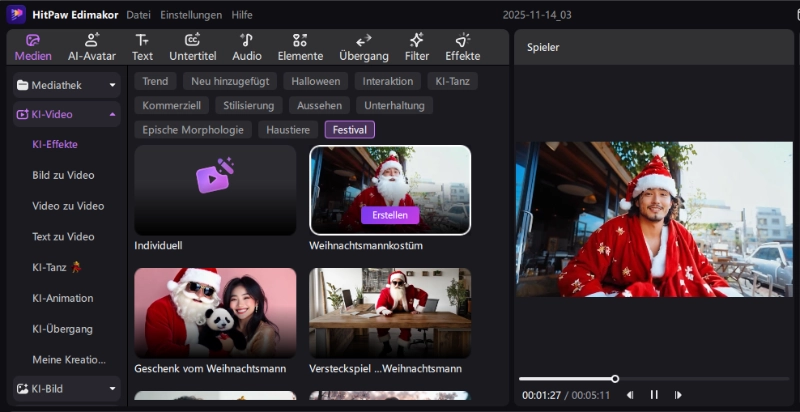Open the Übergang transitions panel
800x412 pixels.
coord(364,47)
